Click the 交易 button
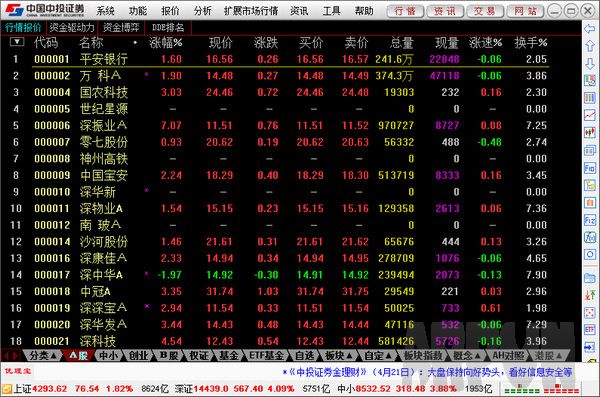Image resolution: width=600 pixels, height=397 pixels. [484, 11]
